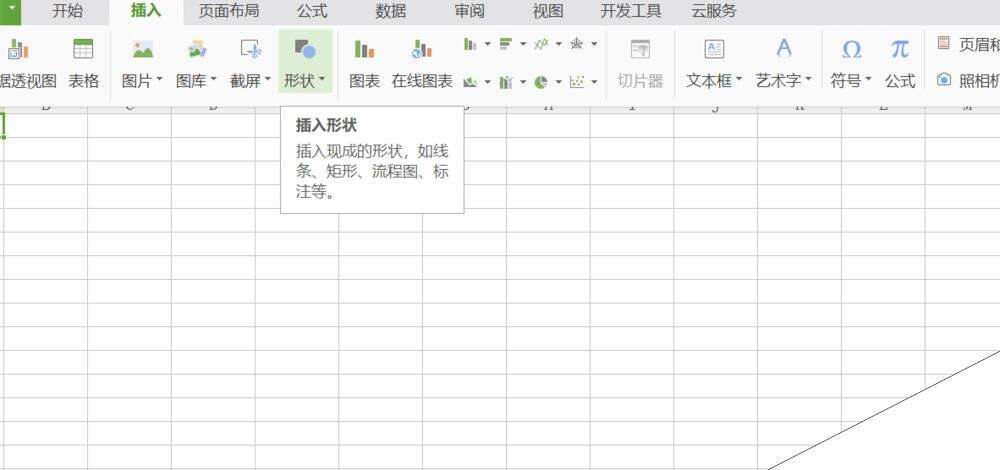Click the 截屏 screenshot icon
Image resolution: width=1000 pixels, height=470 pixels.
point(251,49)
